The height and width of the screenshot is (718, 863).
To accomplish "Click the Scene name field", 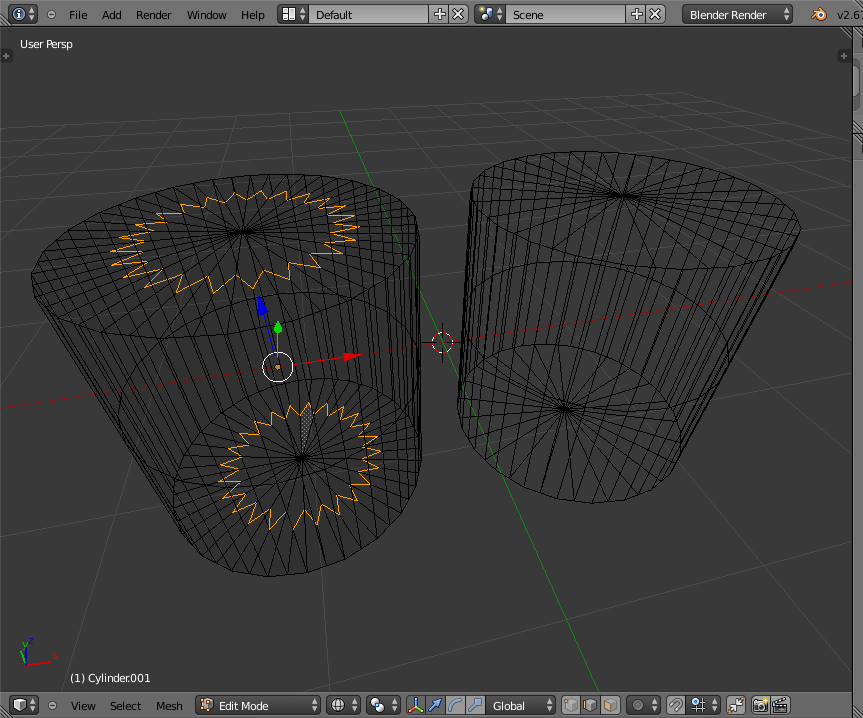I will pos(564,14).
